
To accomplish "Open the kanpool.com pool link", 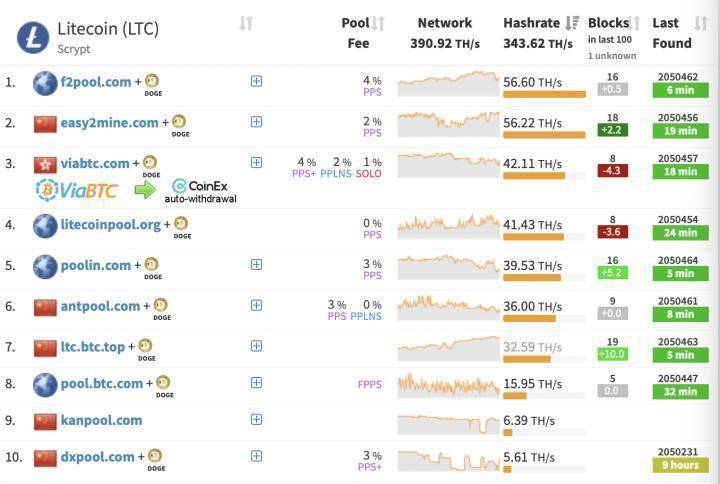I will [101, 420].
